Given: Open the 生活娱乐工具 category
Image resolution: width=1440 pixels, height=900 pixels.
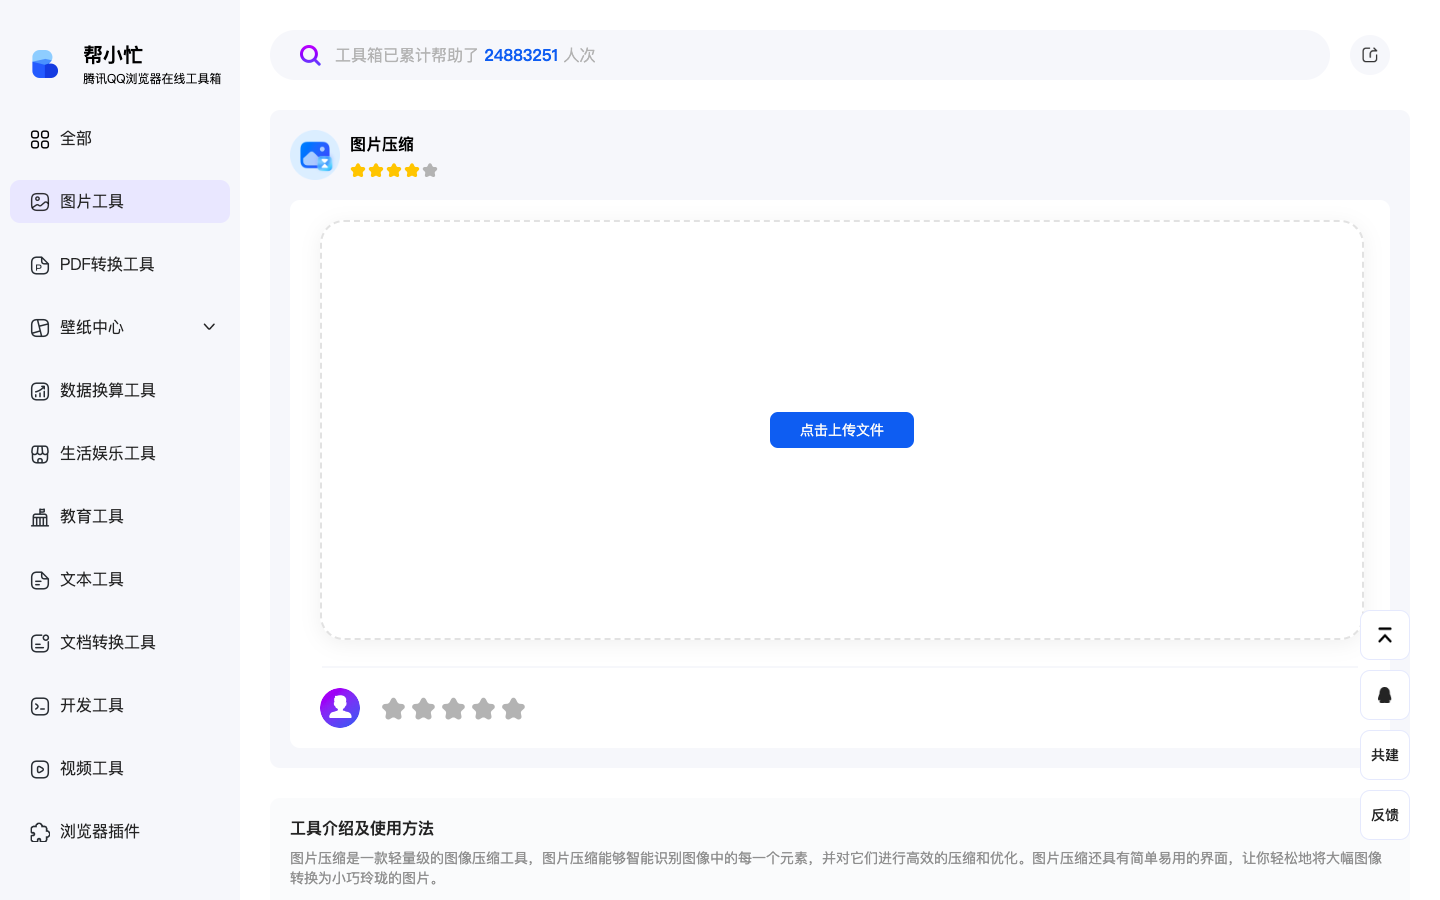Looking at the screenshot, I should coord(107,453).
